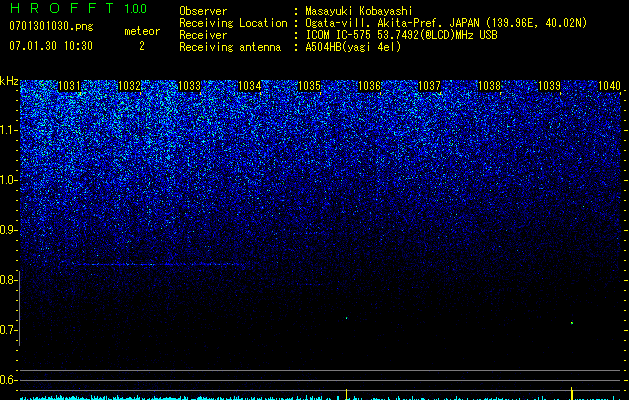Select the file name 0701301030.png
The image size is (629, 400).
coord(51,27)
